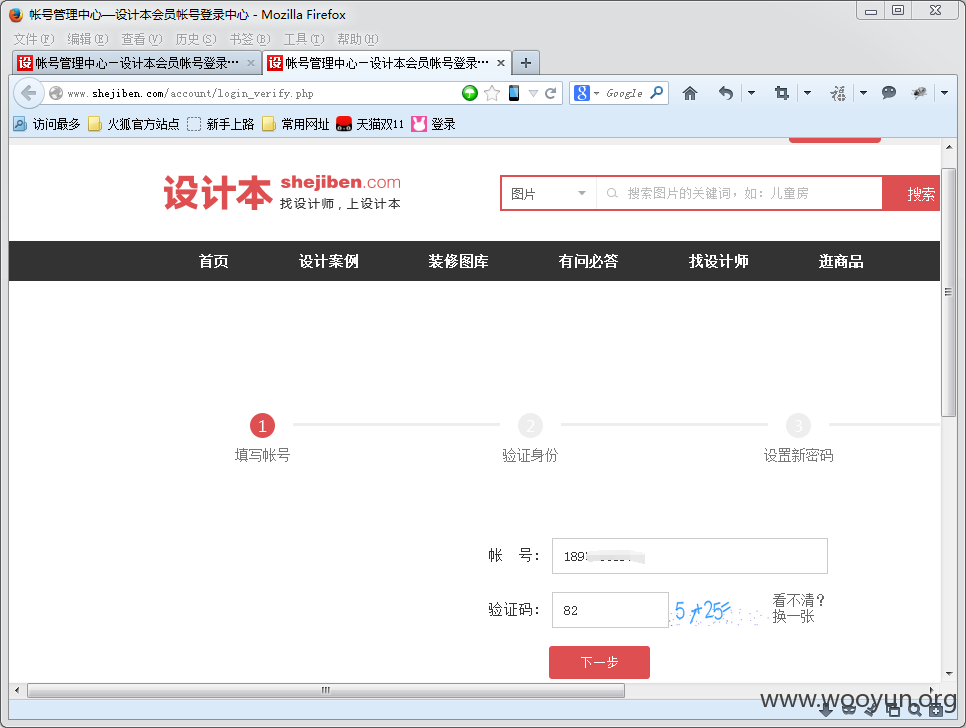Click the scroll up arrow

[949, 147]
